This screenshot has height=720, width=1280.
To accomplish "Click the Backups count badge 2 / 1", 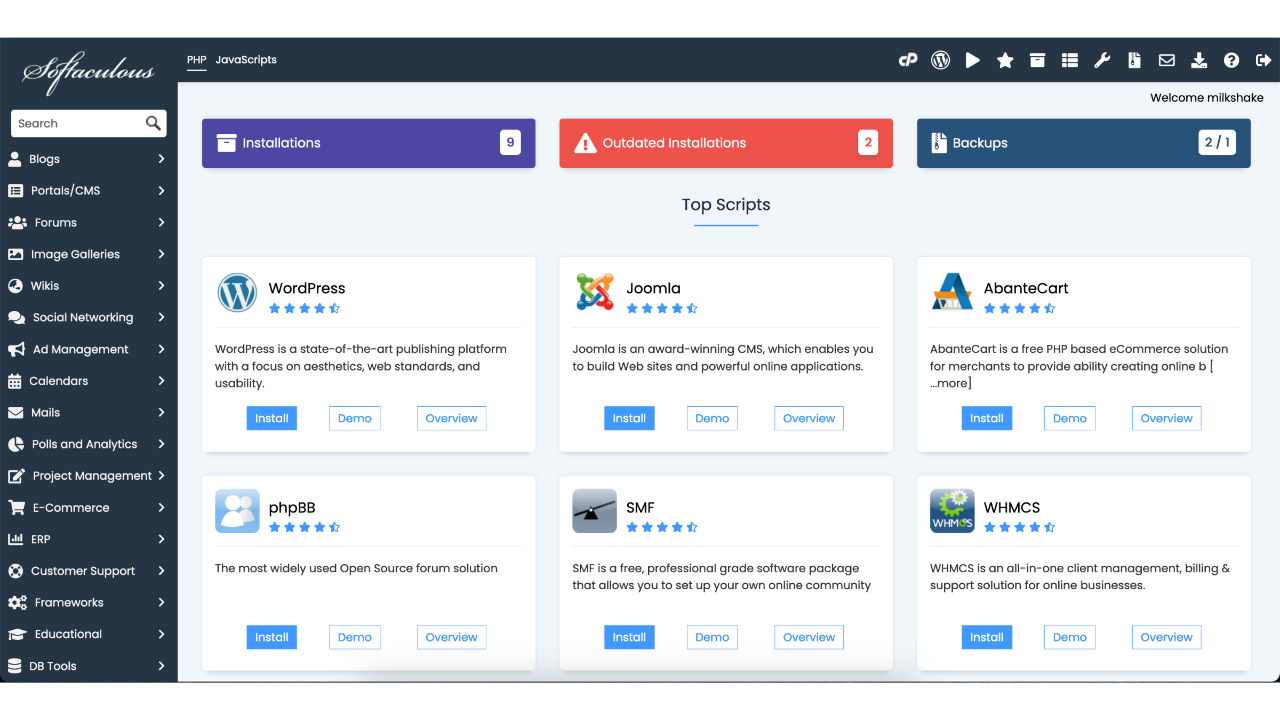I will (x=1217, y=143).
